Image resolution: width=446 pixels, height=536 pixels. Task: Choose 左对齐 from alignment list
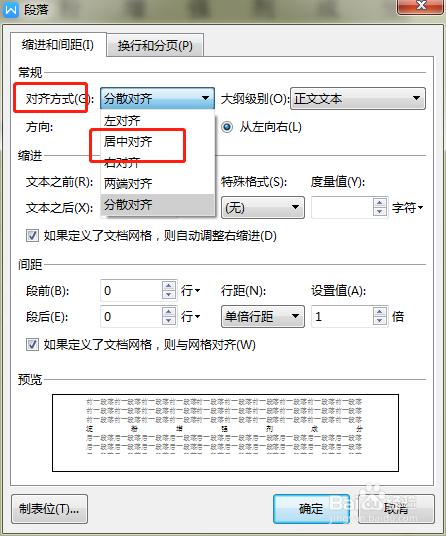click(157, 120)
